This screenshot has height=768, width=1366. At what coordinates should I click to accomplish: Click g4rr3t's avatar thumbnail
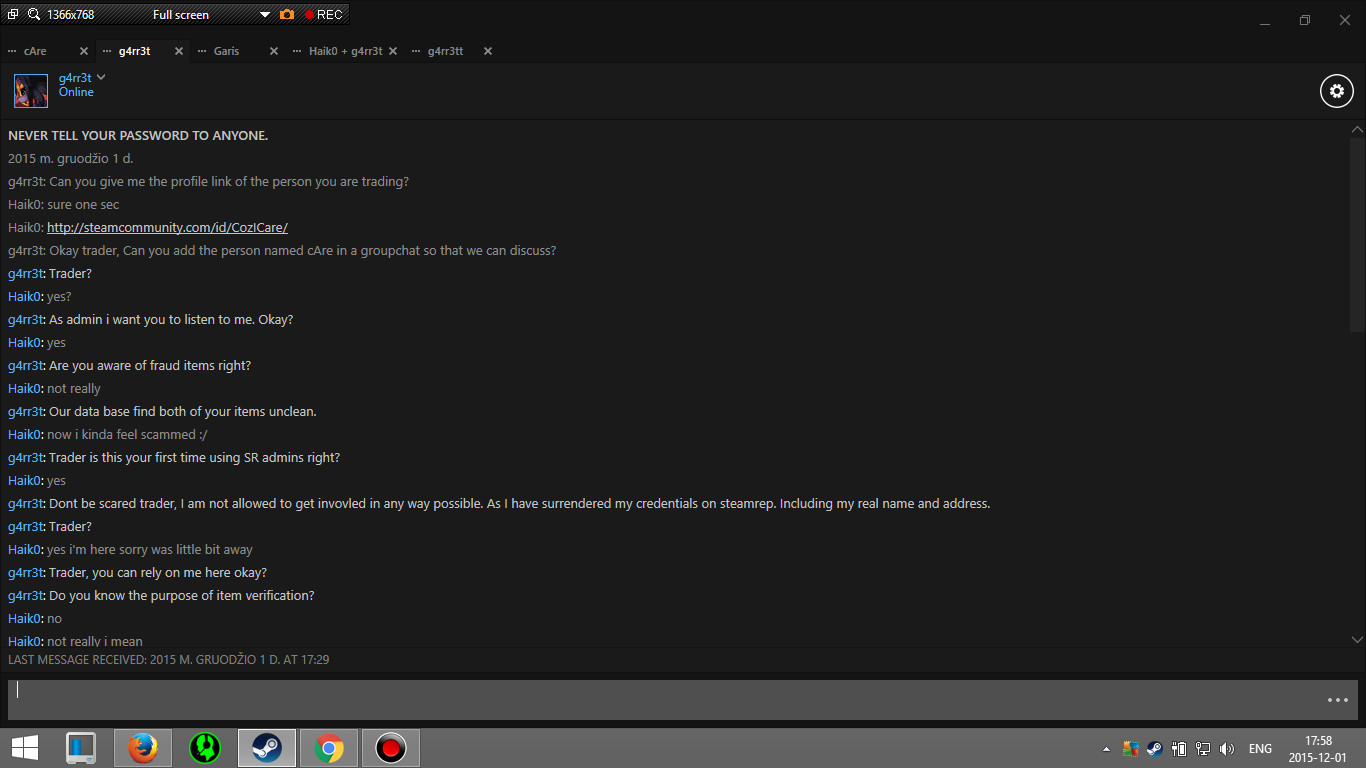[31, 91]
